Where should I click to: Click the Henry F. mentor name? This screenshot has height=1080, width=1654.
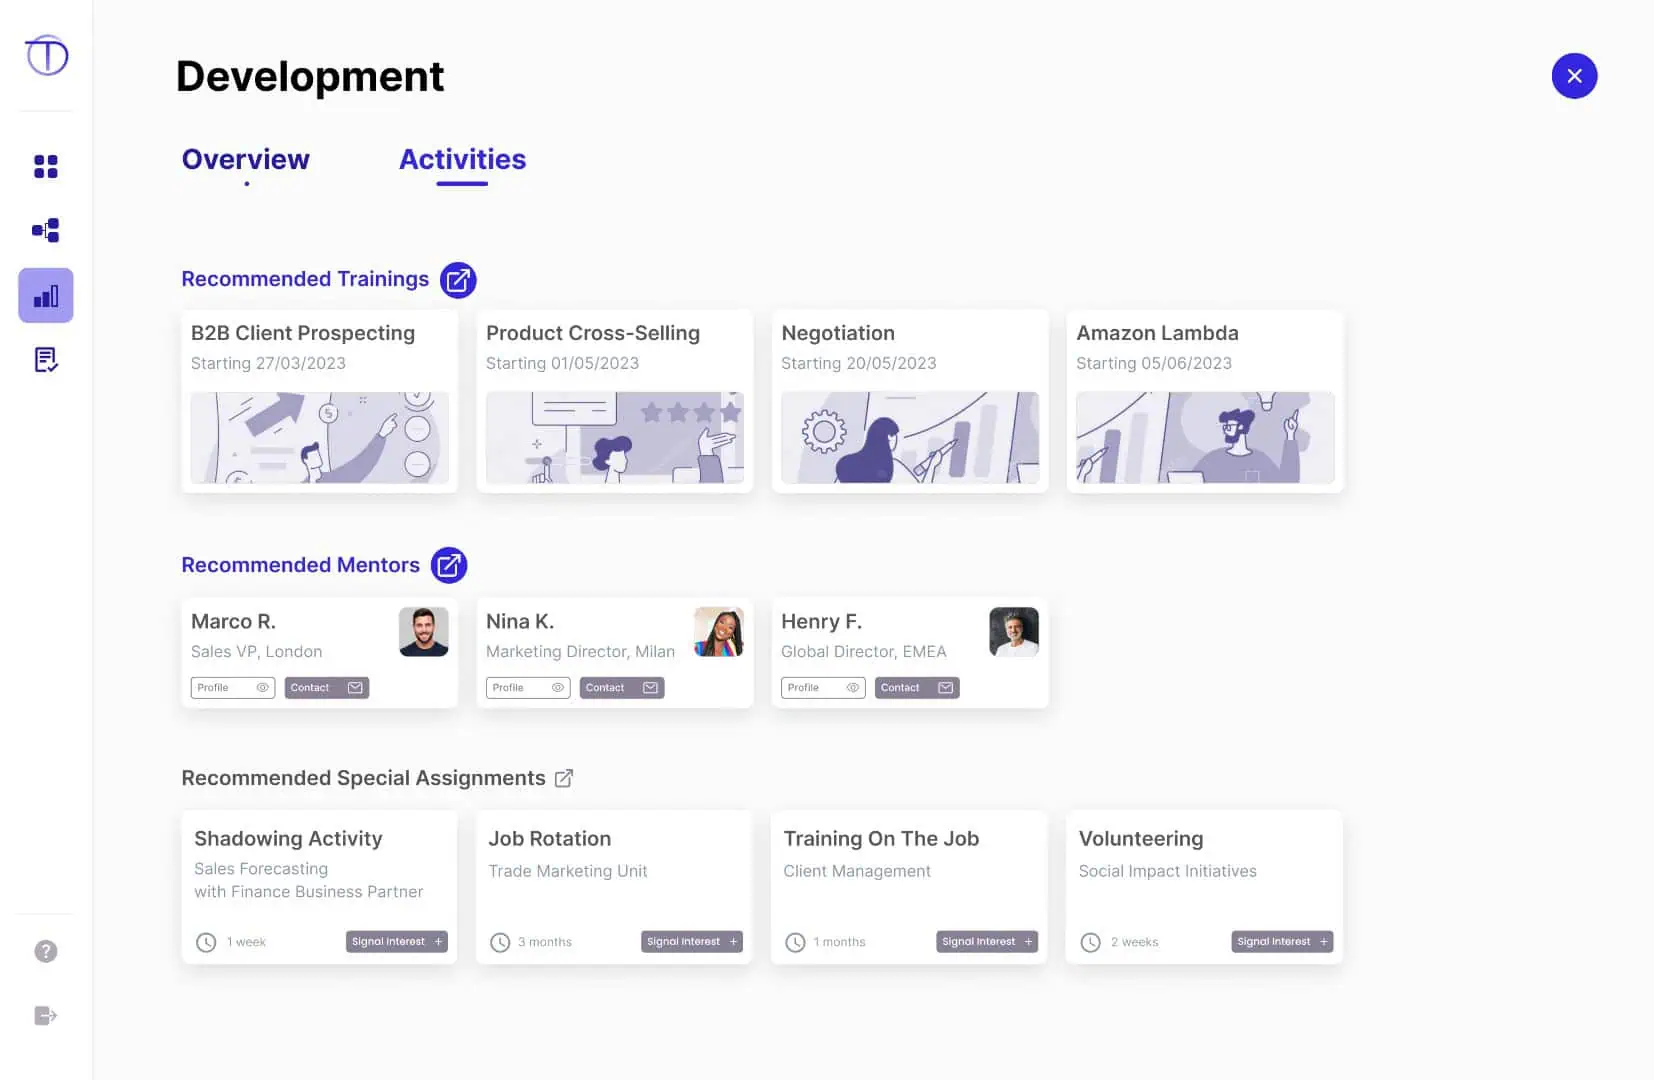(821, 621)
